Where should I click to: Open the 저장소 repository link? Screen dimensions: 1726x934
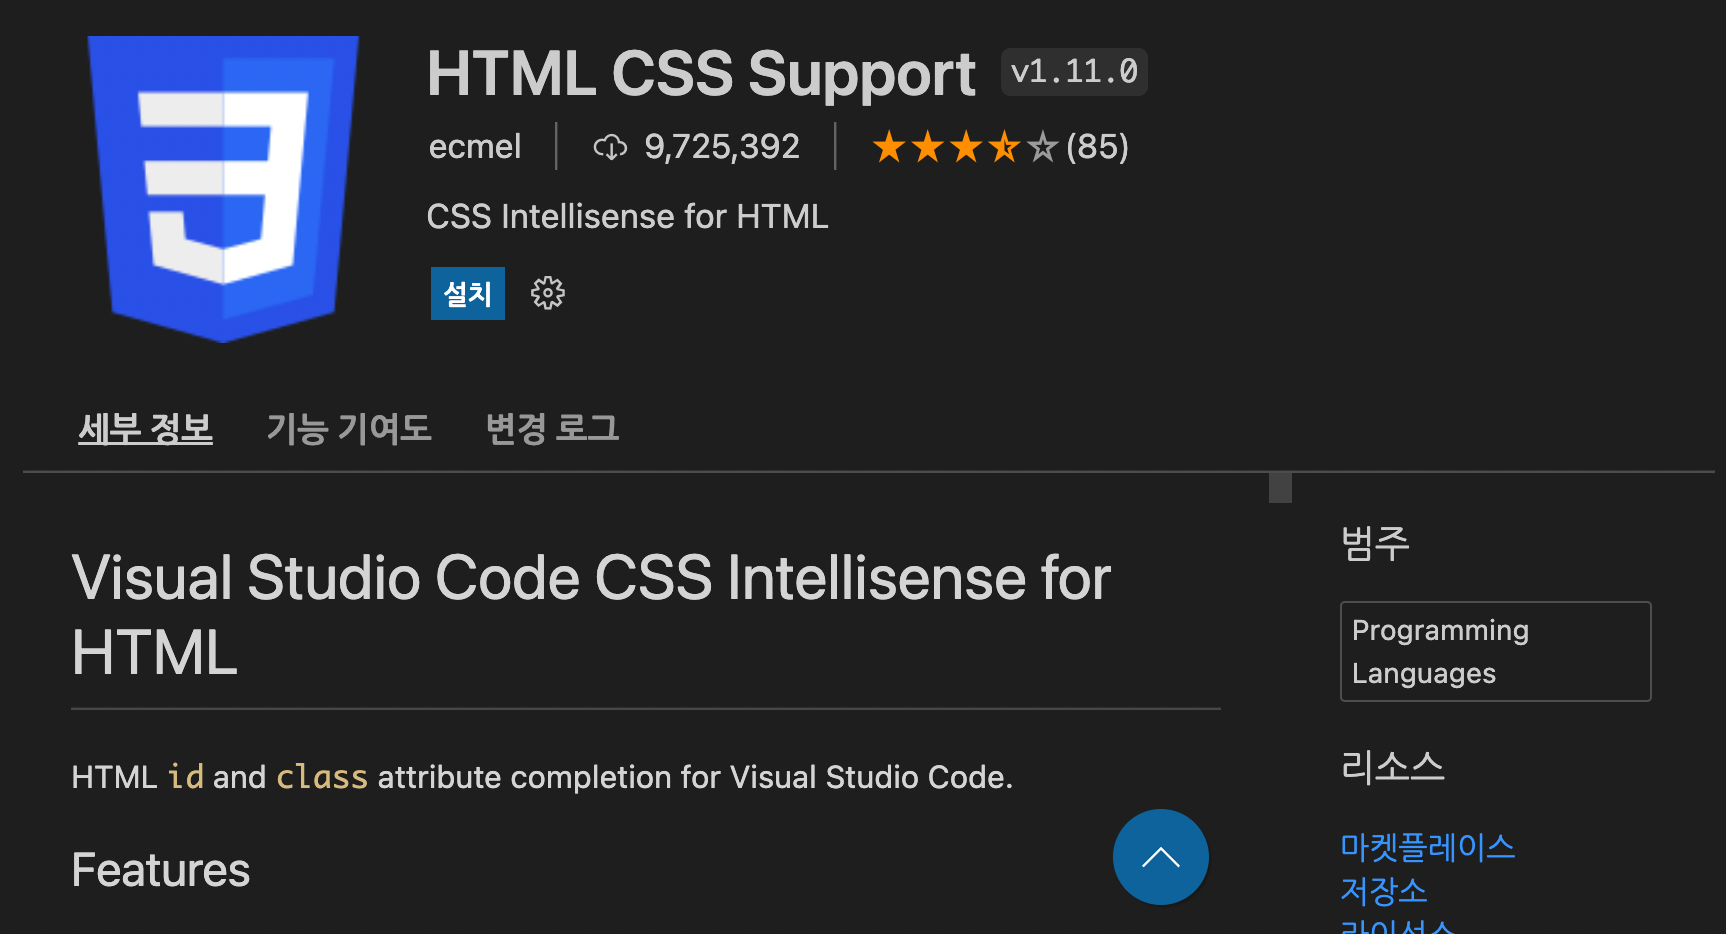(x=1383, y=890)
